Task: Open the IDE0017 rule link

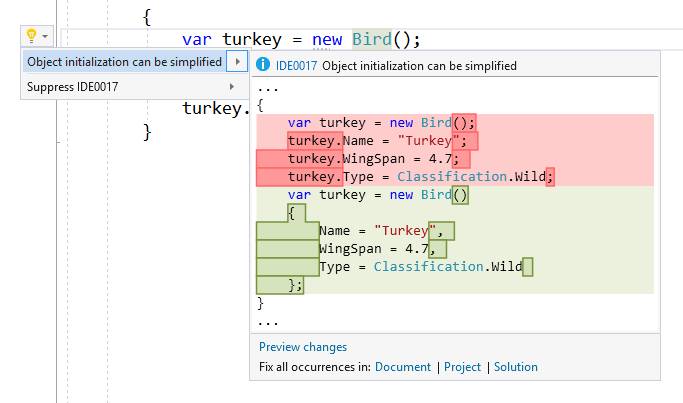Action: click(296, 66)
